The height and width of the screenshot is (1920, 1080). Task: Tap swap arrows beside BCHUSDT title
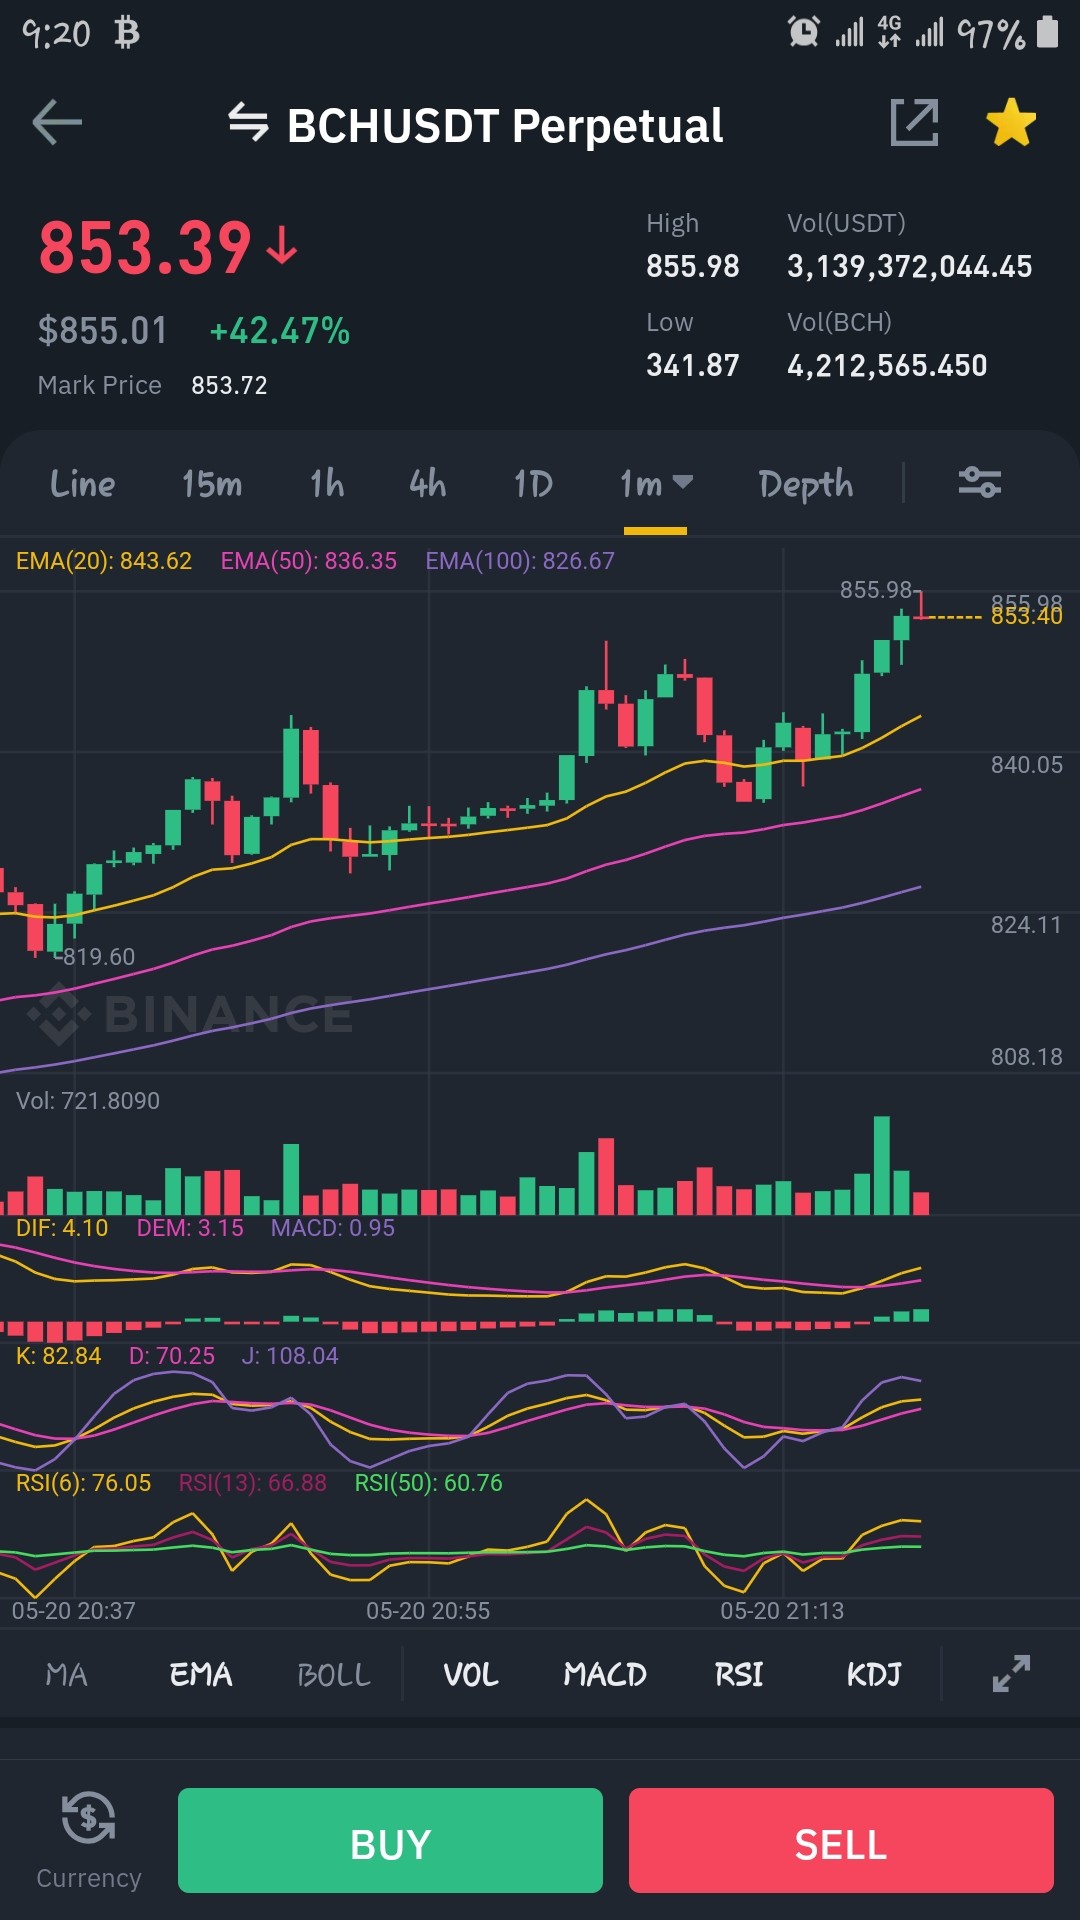point(248,123)
